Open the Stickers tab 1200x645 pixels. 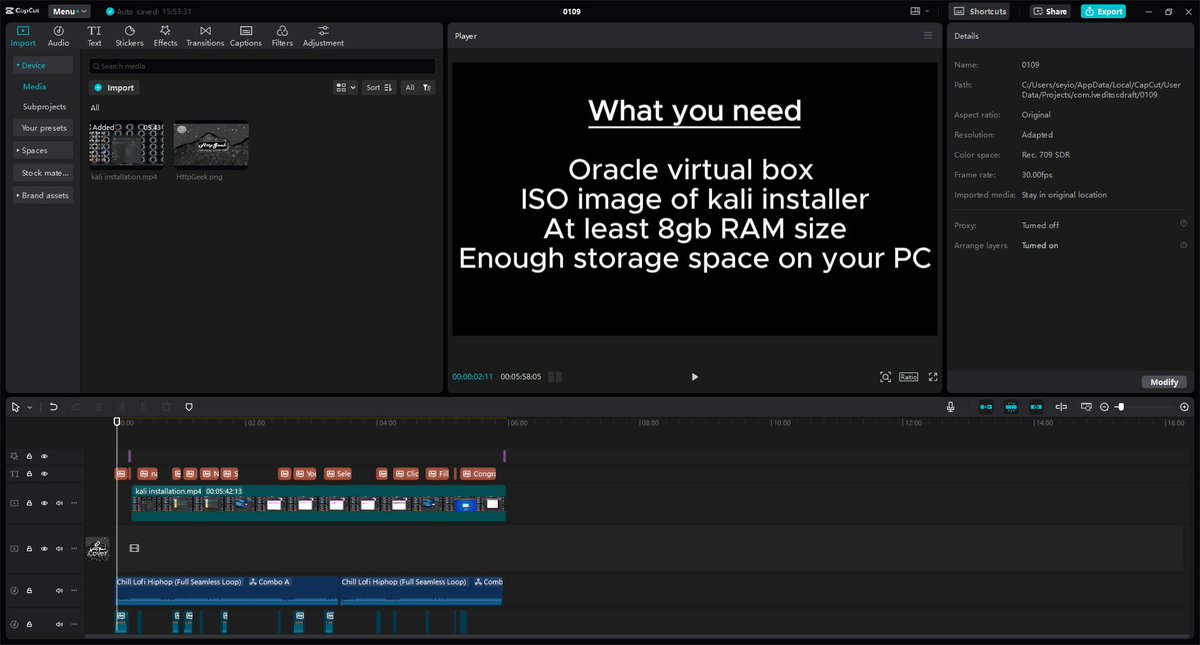129,36
